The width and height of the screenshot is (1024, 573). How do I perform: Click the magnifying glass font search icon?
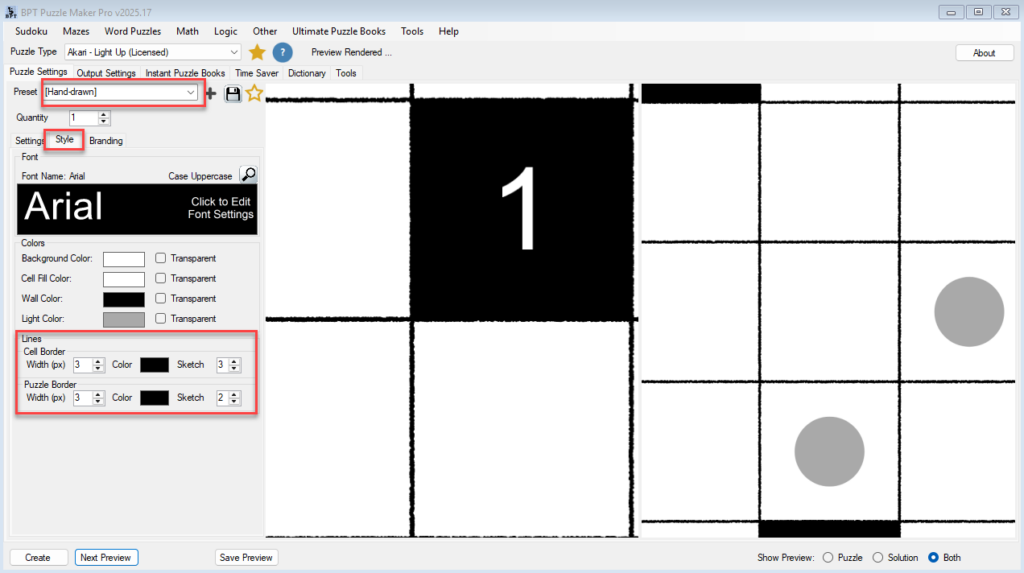click(x=248, y=175)
